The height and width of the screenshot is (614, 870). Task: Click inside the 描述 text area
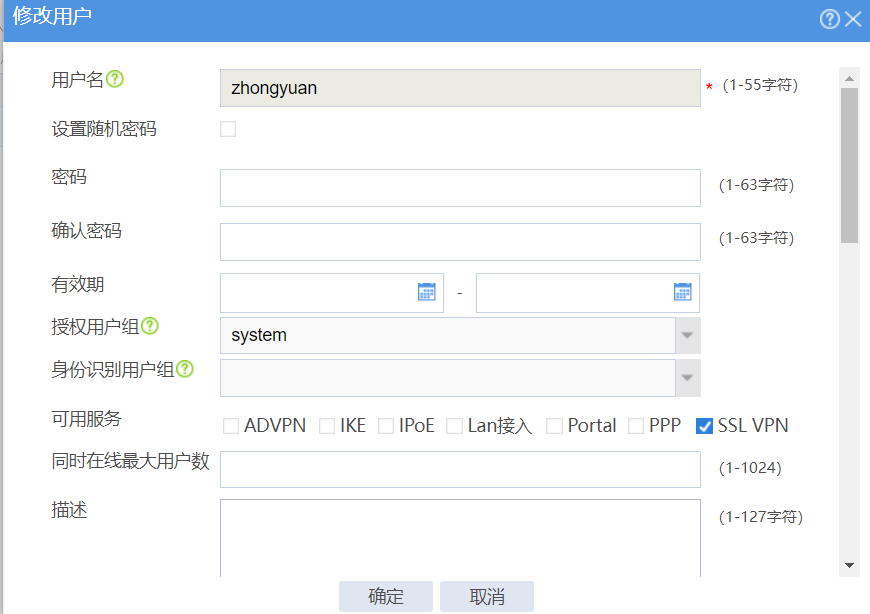(460, 538)
